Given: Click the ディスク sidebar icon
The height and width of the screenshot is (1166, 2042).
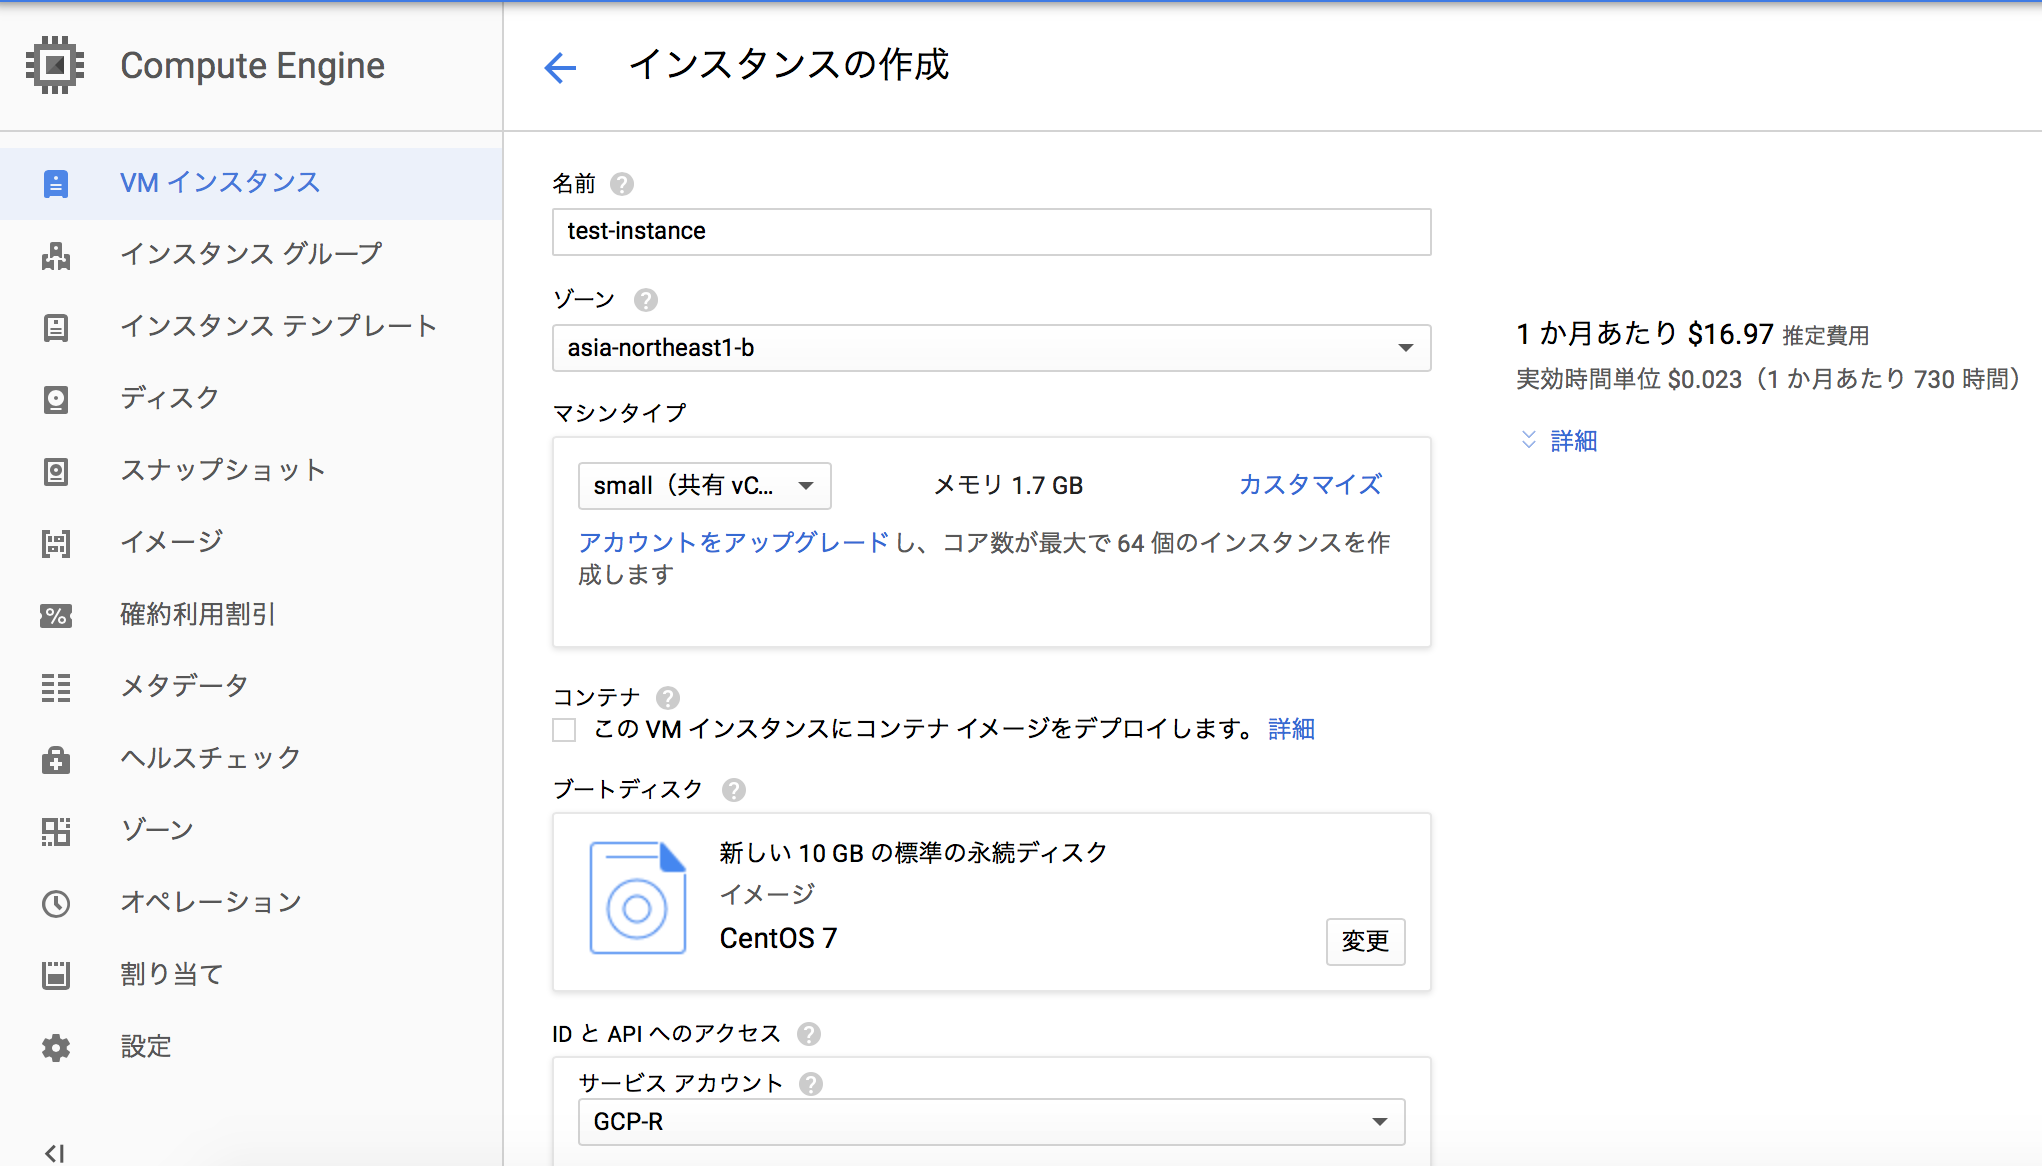Looking at the screenshot, I should [56, 399].
